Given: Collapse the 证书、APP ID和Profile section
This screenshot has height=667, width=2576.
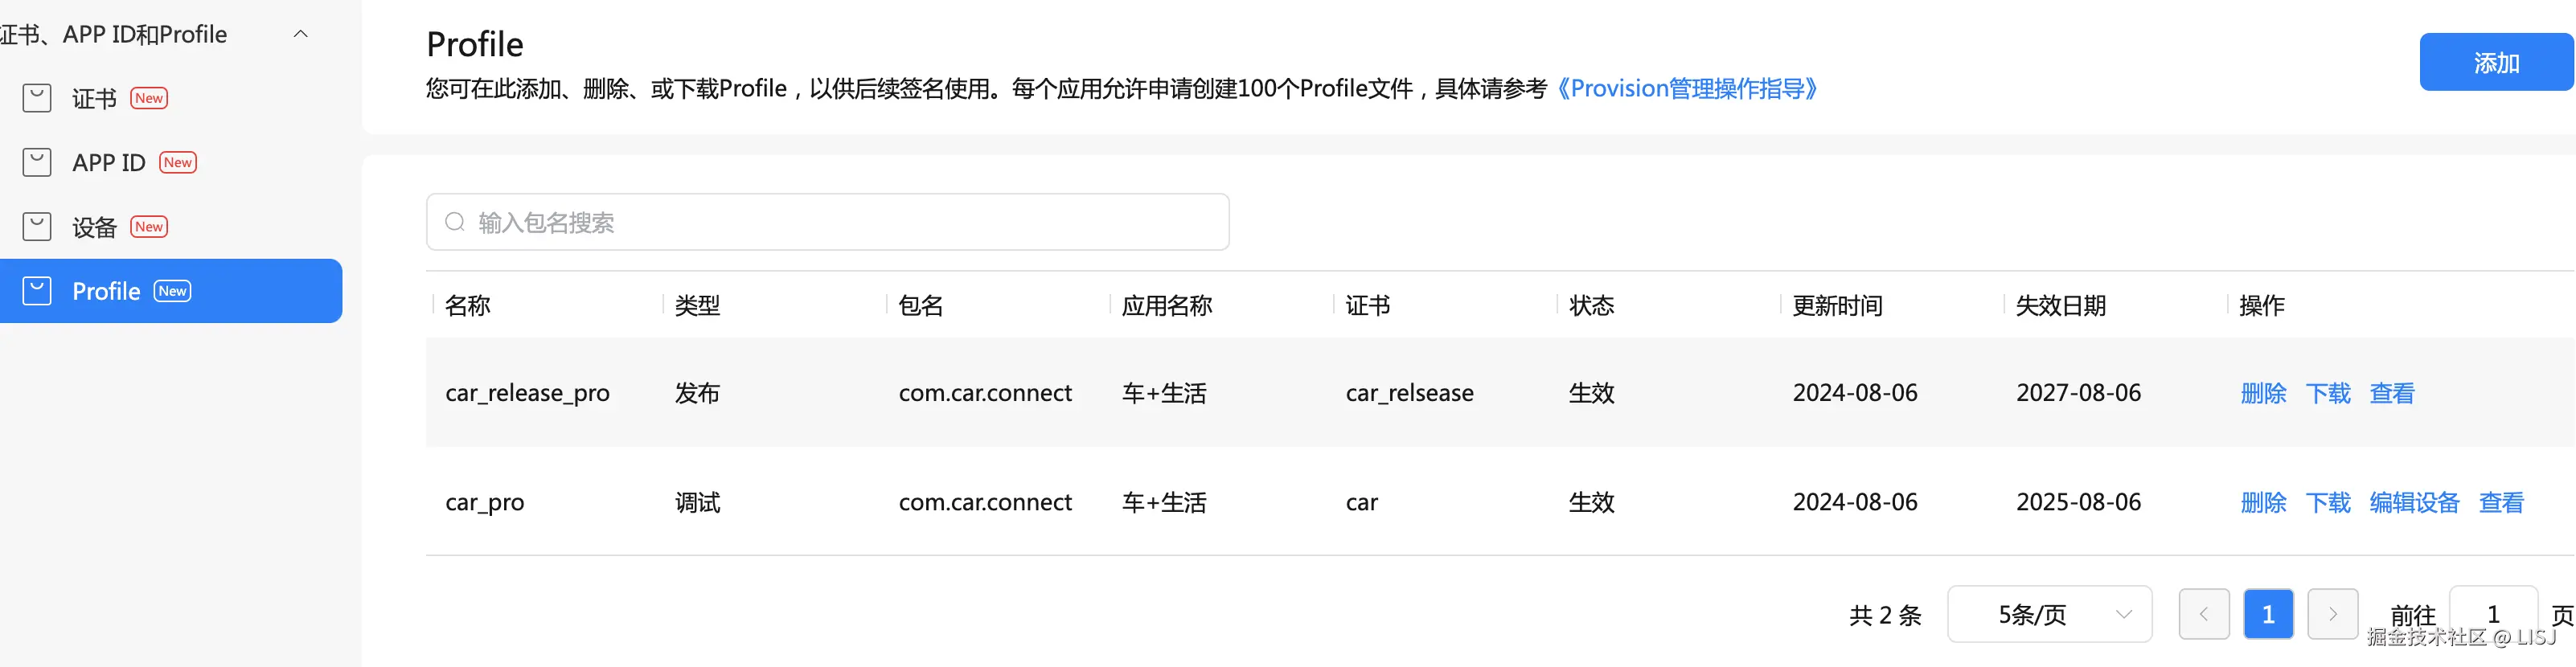Looking at the screenshot, I should pyautogui.click(x=300, y=34).
